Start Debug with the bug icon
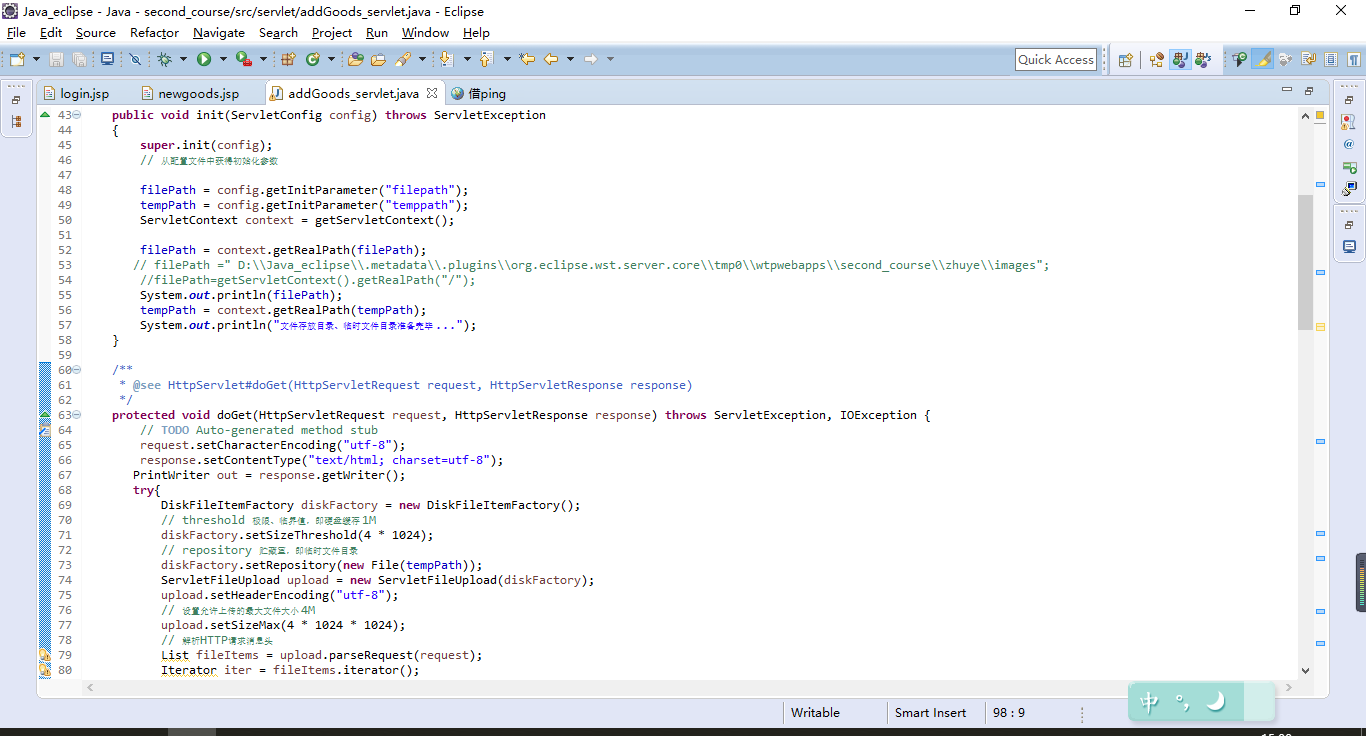The image size is (1366, 736). click(x=165, y=60)
